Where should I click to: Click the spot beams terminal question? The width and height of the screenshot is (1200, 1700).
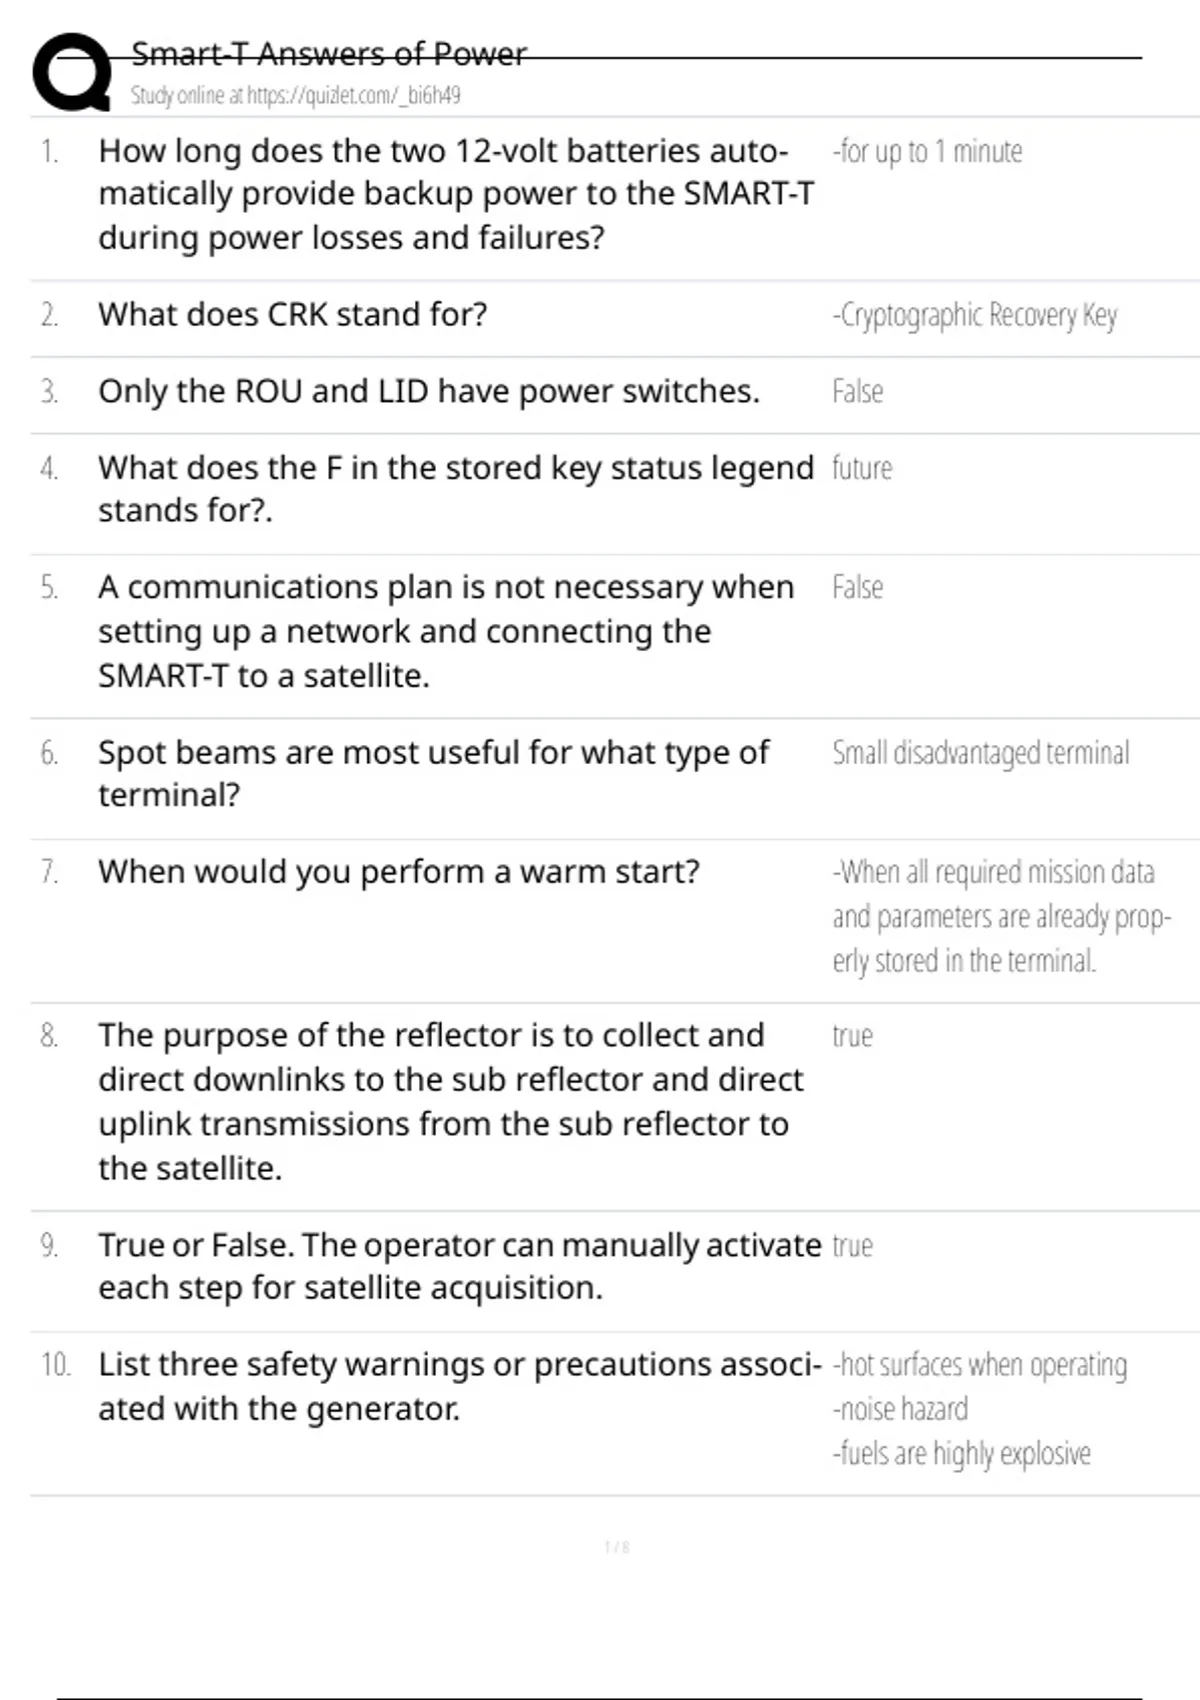pyautogui.click(x=433, y=773)
